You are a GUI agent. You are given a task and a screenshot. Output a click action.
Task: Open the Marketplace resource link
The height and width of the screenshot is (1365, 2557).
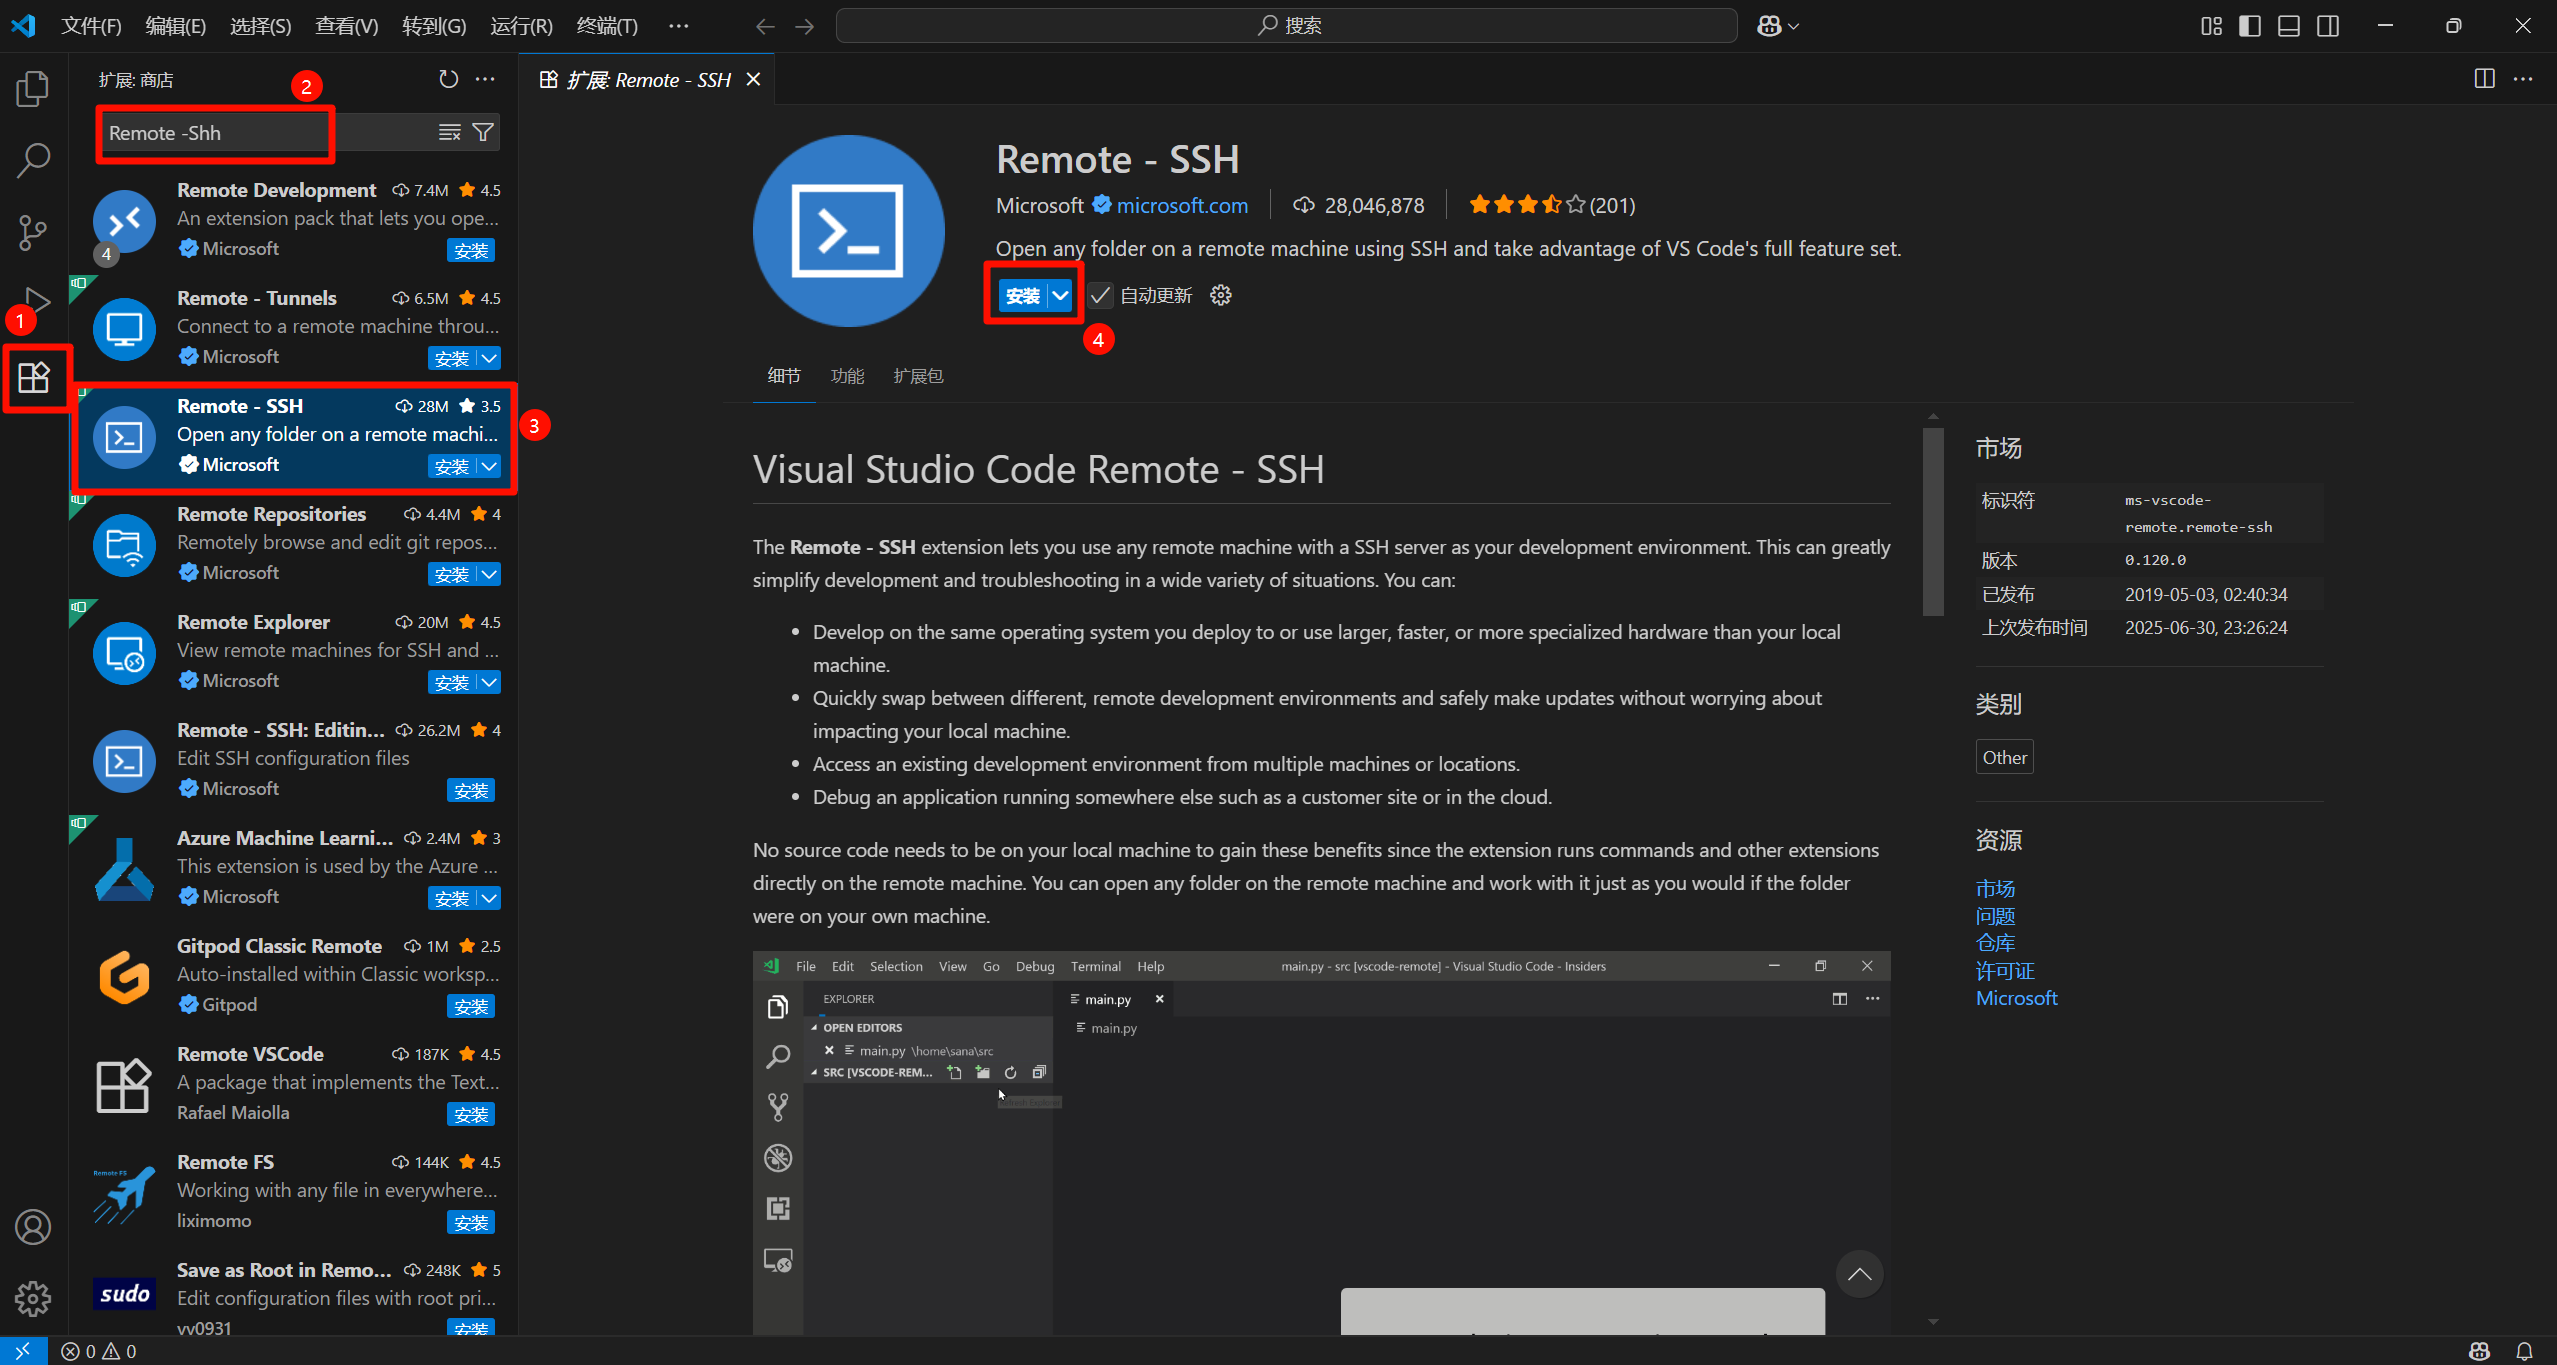(1995, 888)
